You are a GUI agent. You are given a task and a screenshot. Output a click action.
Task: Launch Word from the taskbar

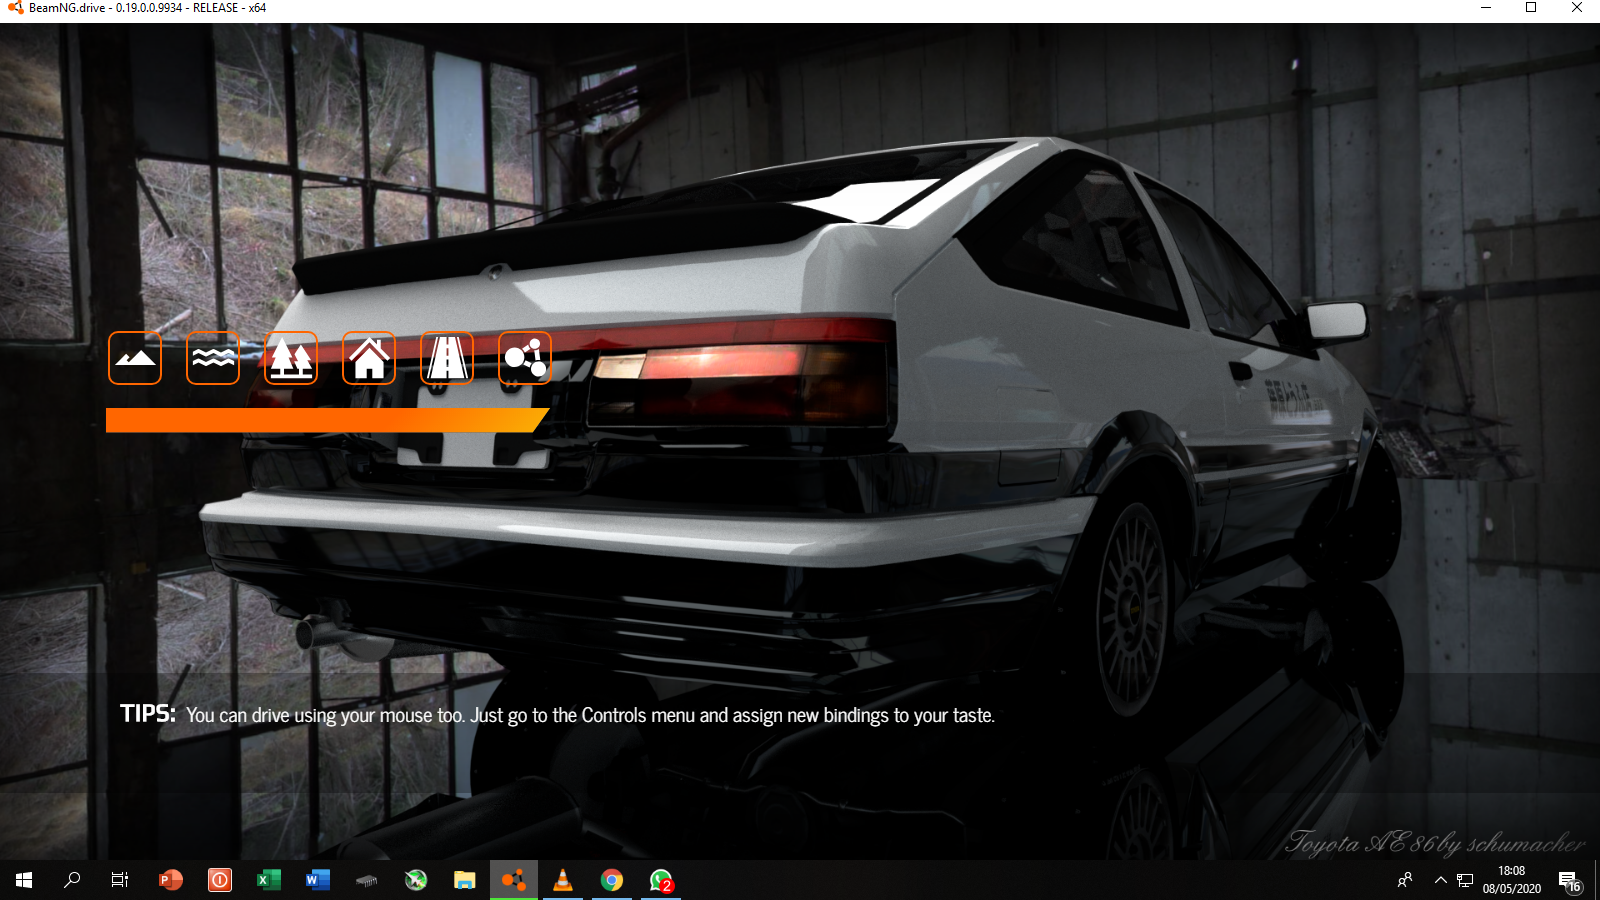(318, 880)
